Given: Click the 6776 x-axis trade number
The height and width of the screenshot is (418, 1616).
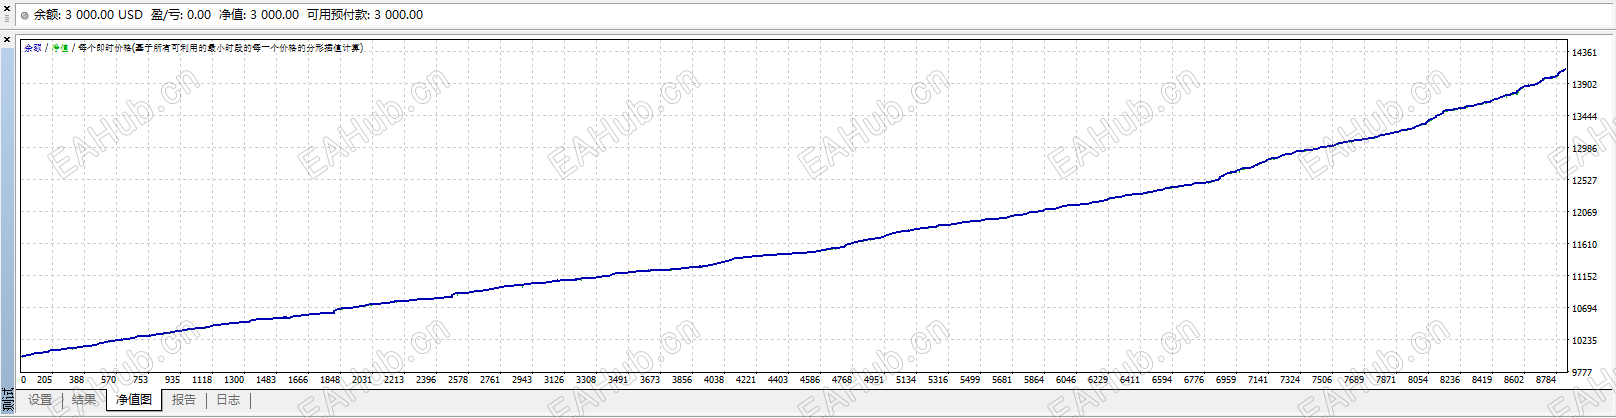Looking at the screenshot, I should [x=1194, y=380].
